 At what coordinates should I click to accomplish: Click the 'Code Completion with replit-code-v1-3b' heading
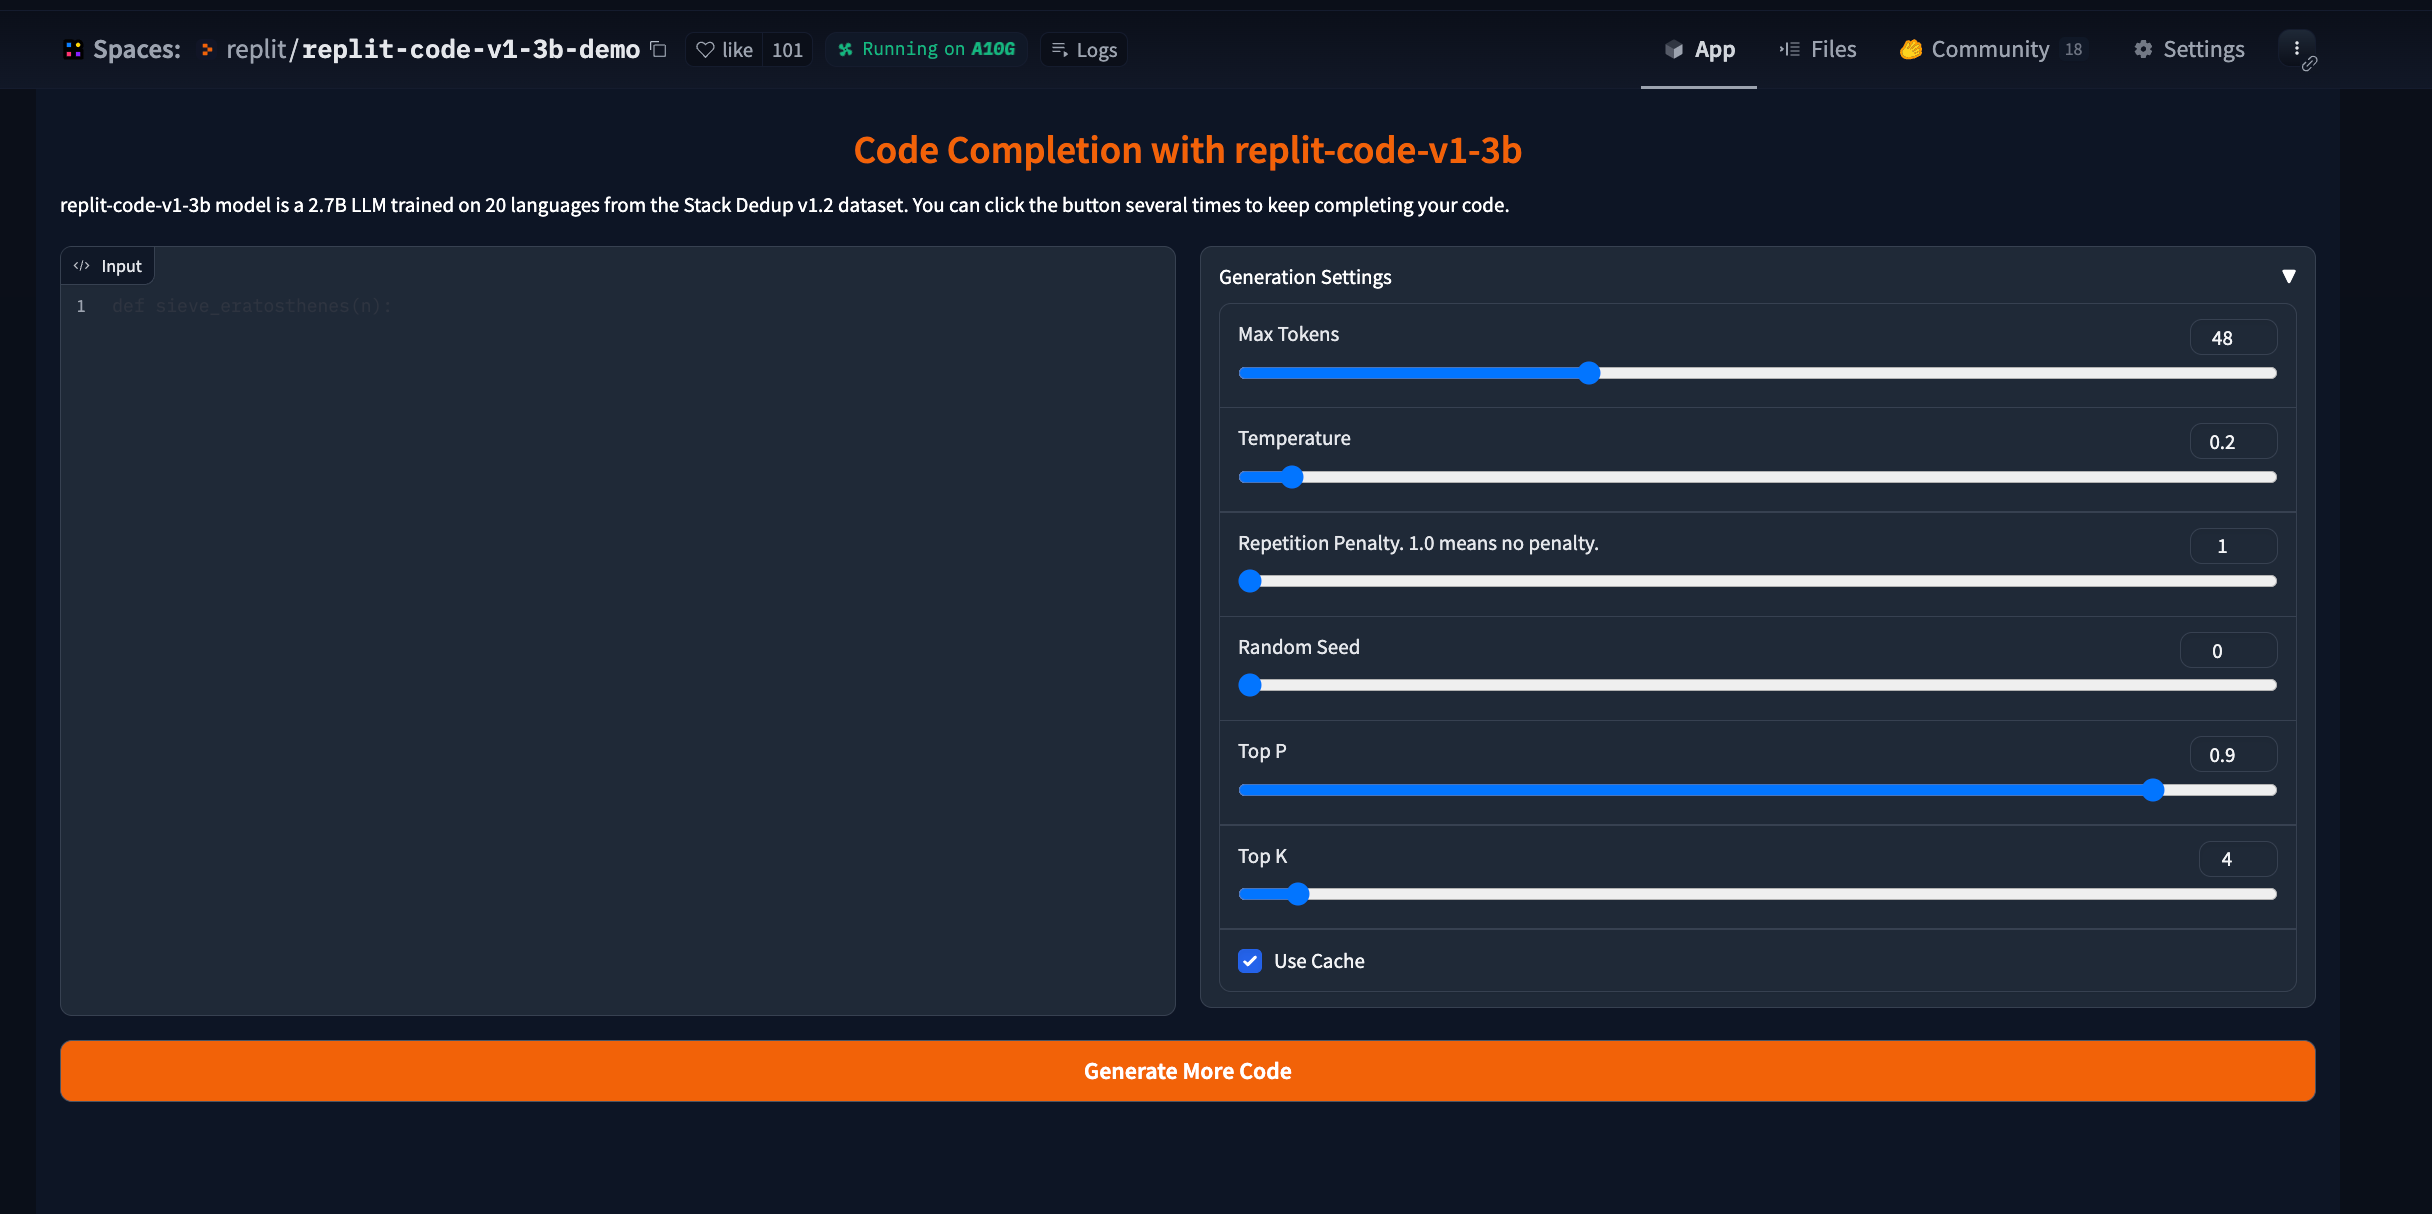click(x=1187, y=150)
